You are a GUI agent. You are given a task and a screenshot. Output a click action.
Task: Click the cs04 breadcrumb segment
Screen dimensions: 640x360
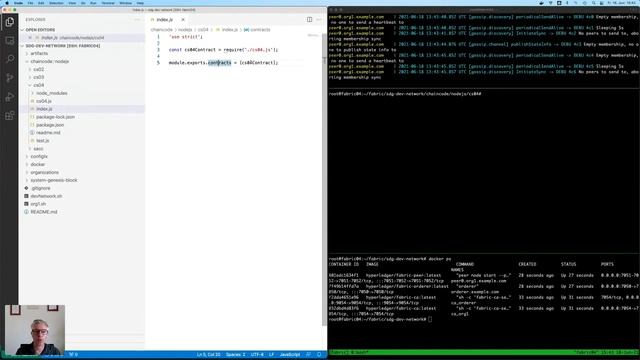pyautogui.click(x=203, y=30)
